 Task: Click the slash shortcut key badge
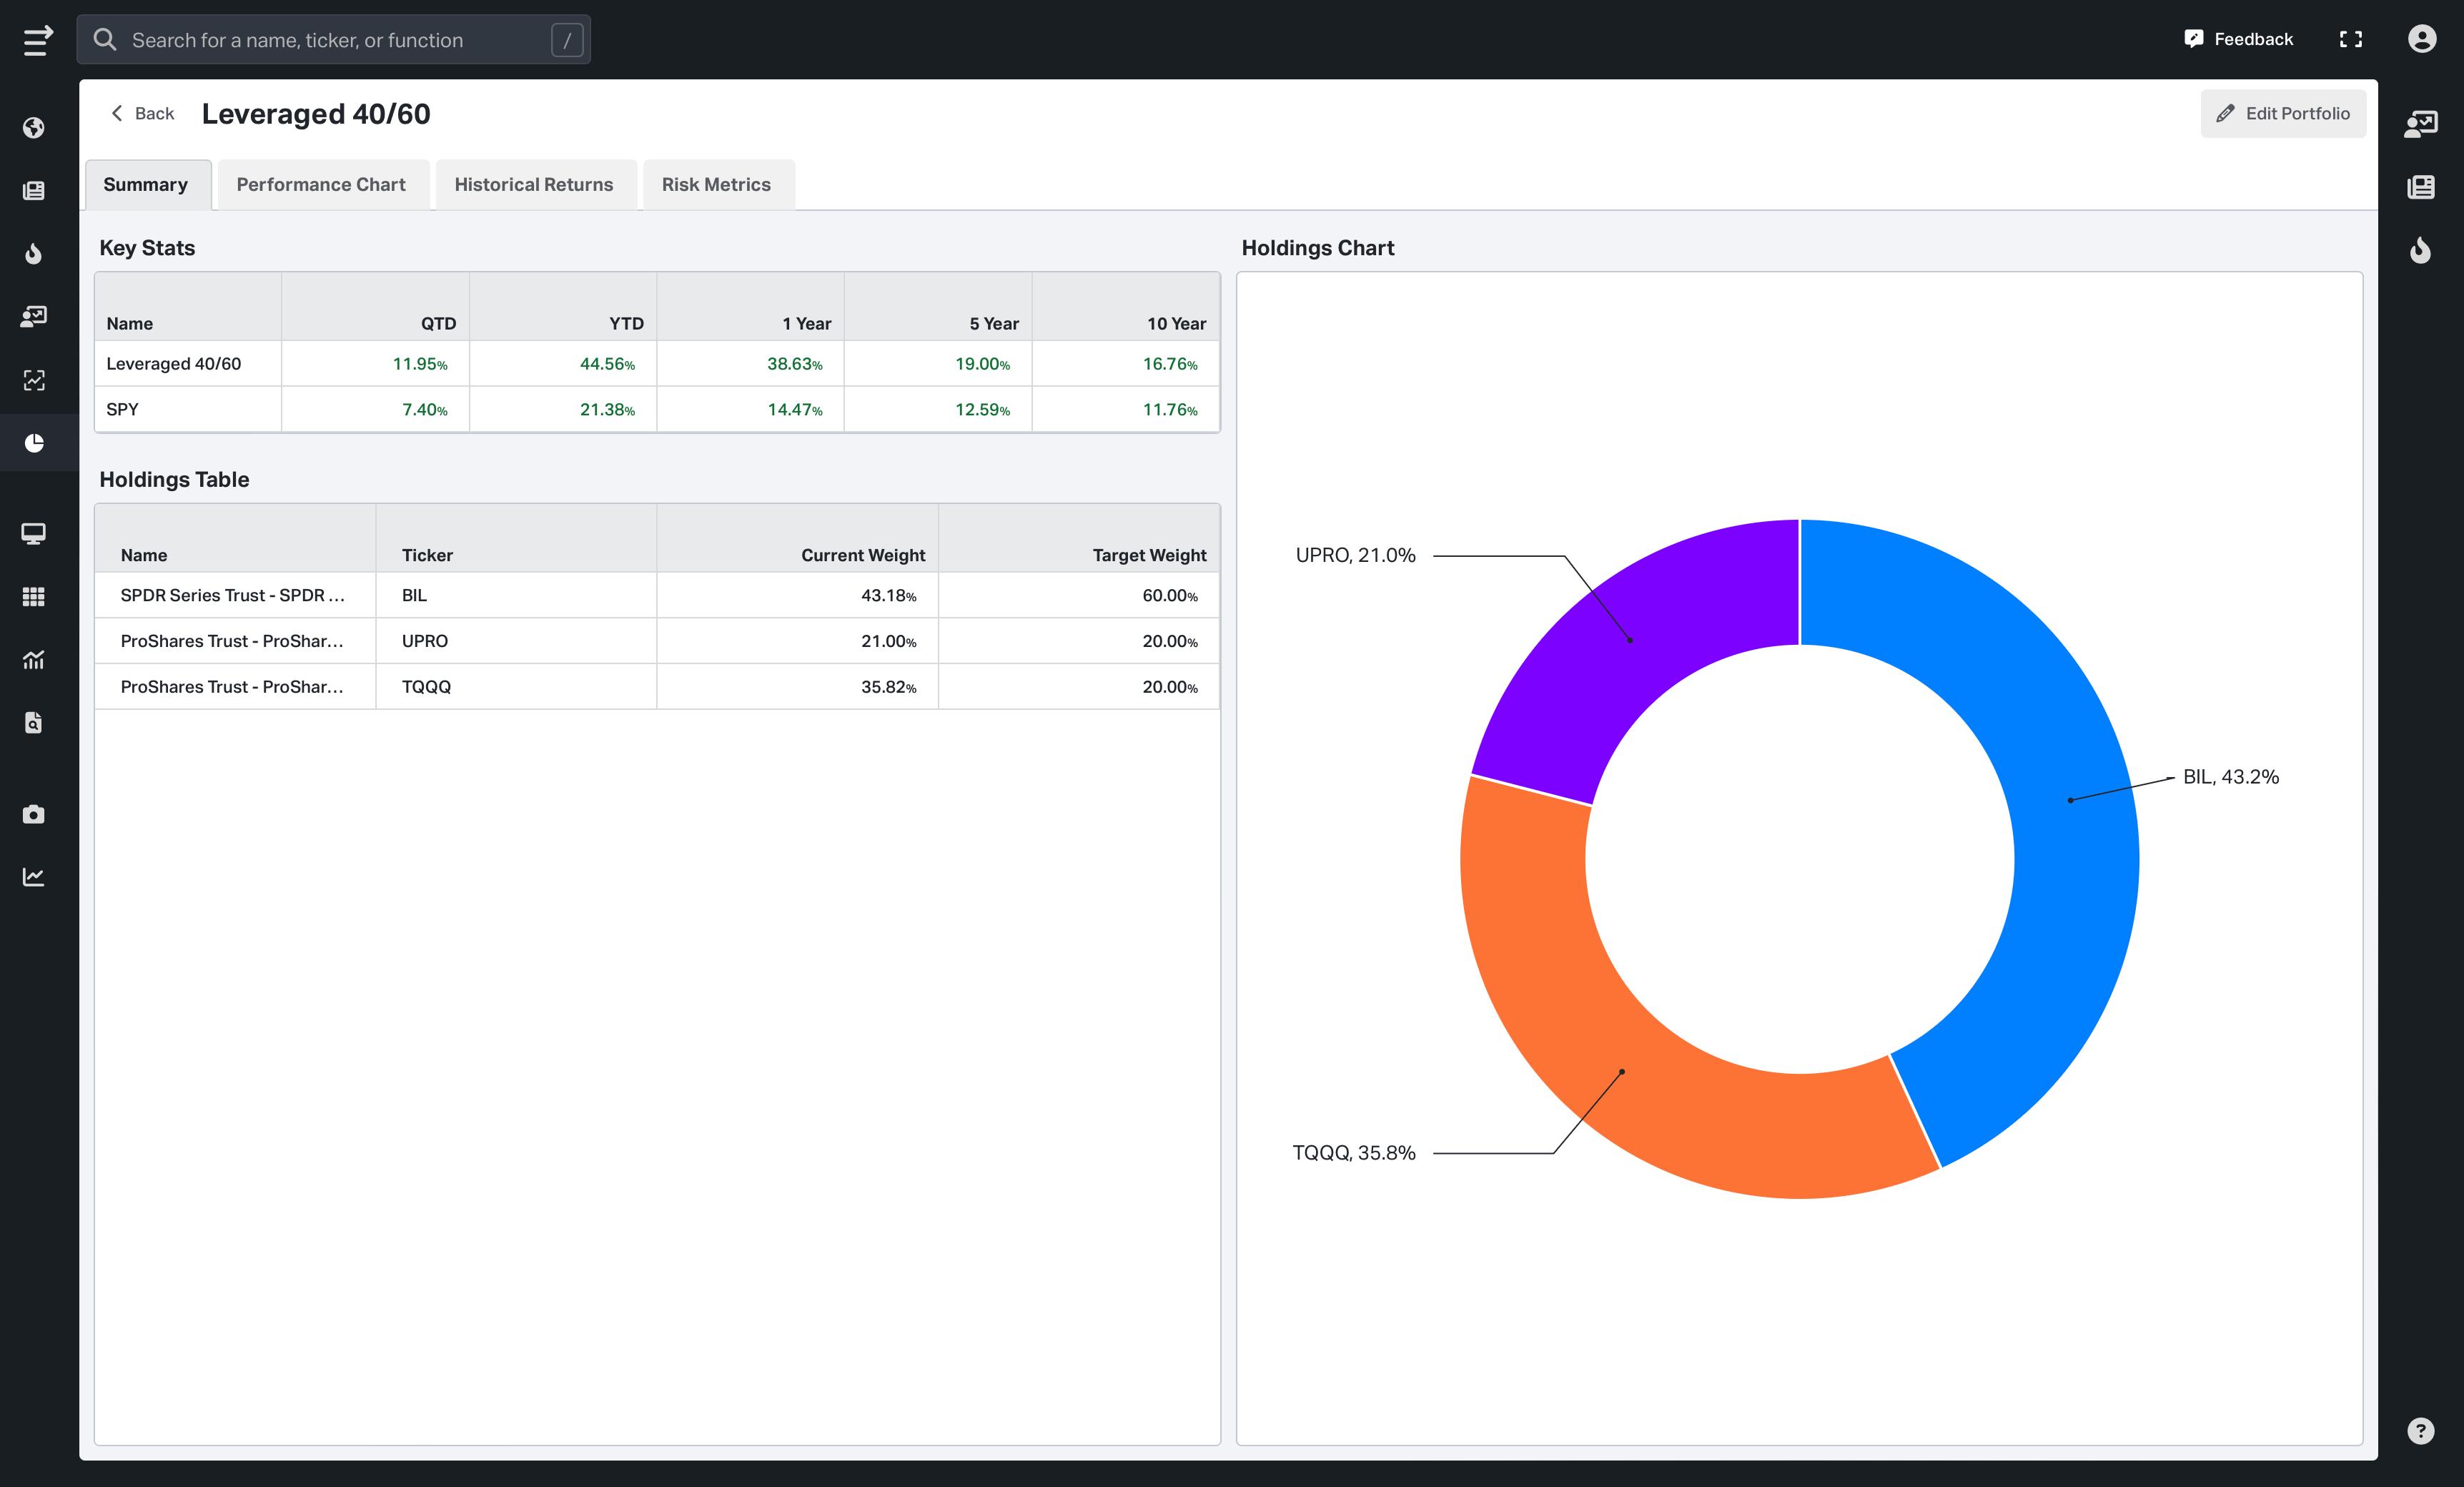coord(567,40)
